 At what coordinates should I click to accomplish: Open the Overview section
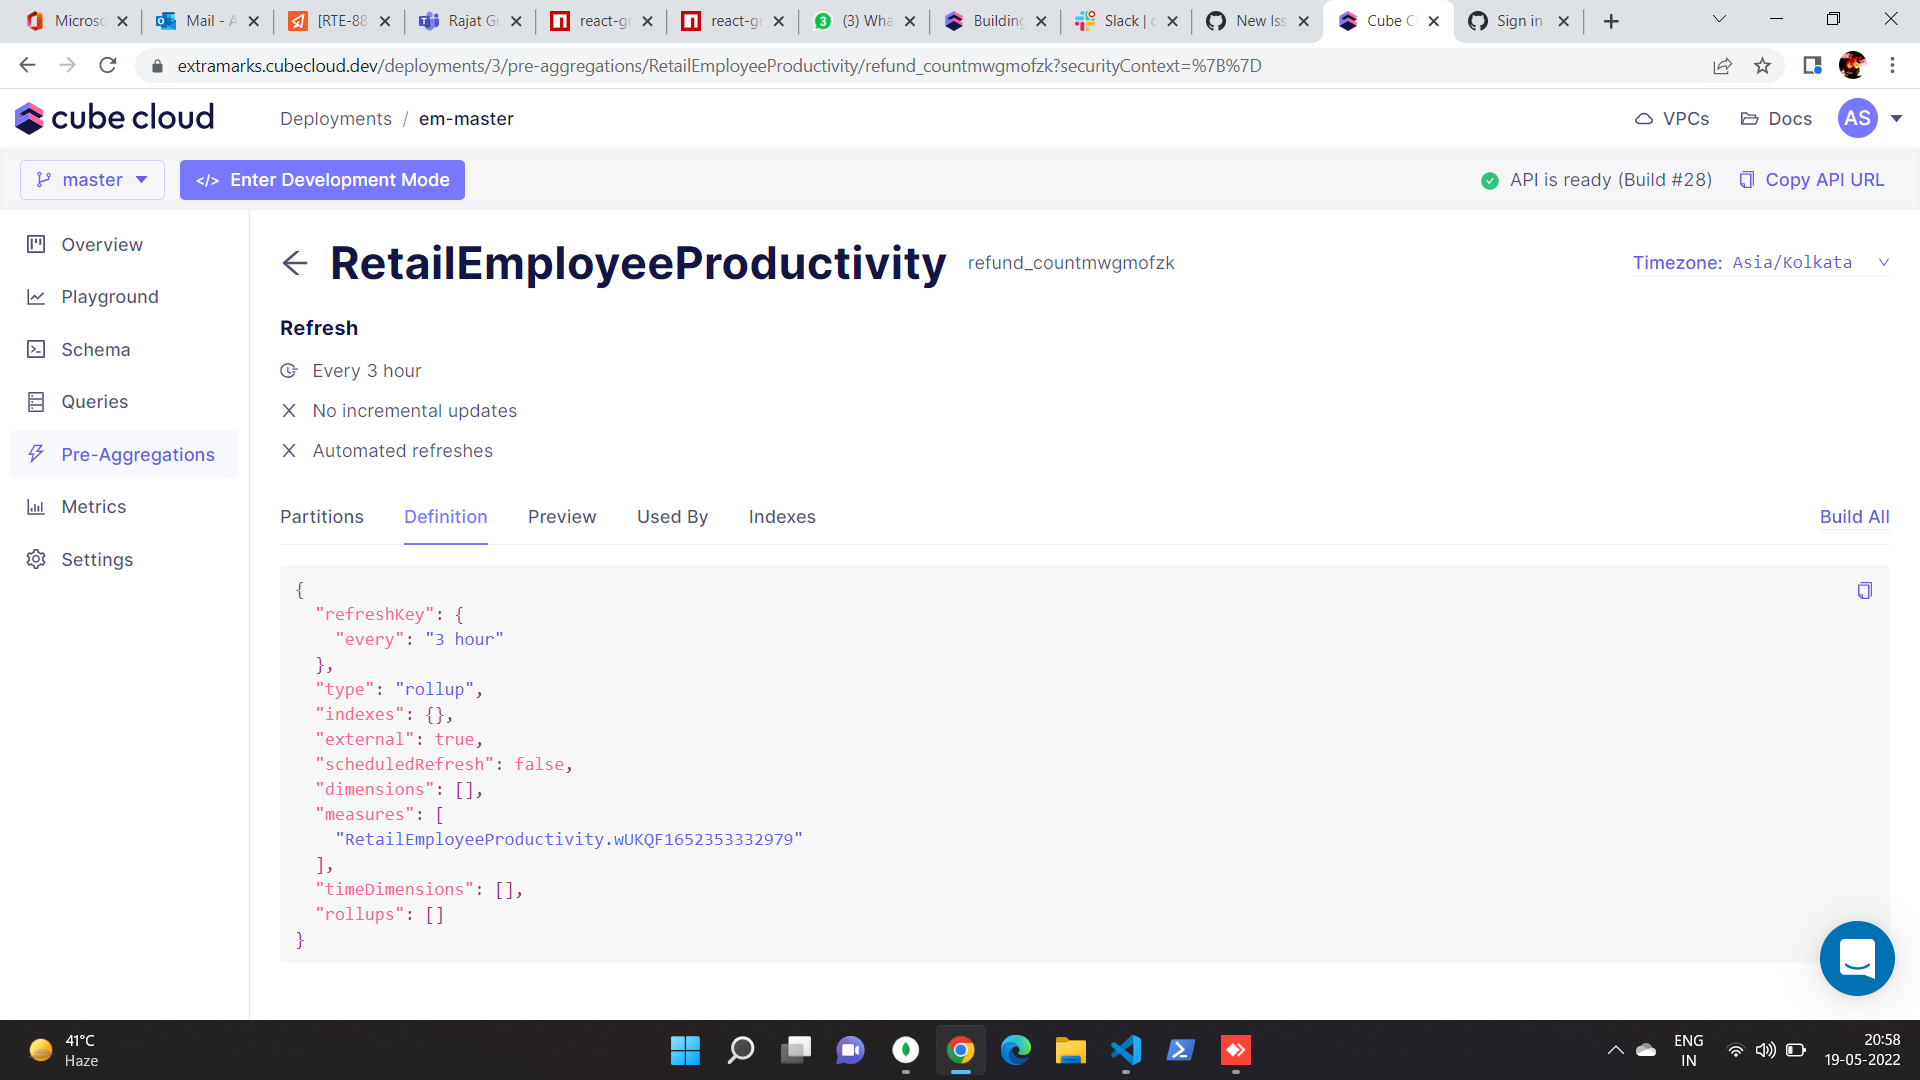pyautogui.click(x=101, y=244)
